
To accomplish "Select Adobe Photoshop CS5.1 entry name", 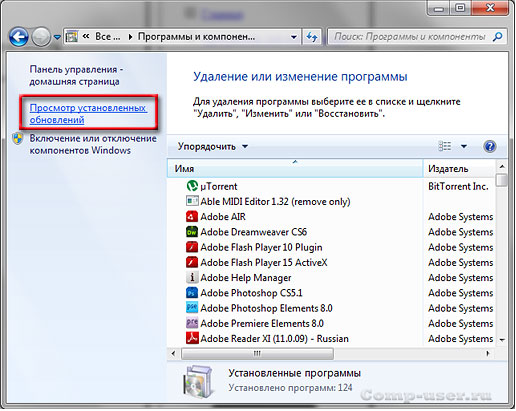I will coord(252,293).
